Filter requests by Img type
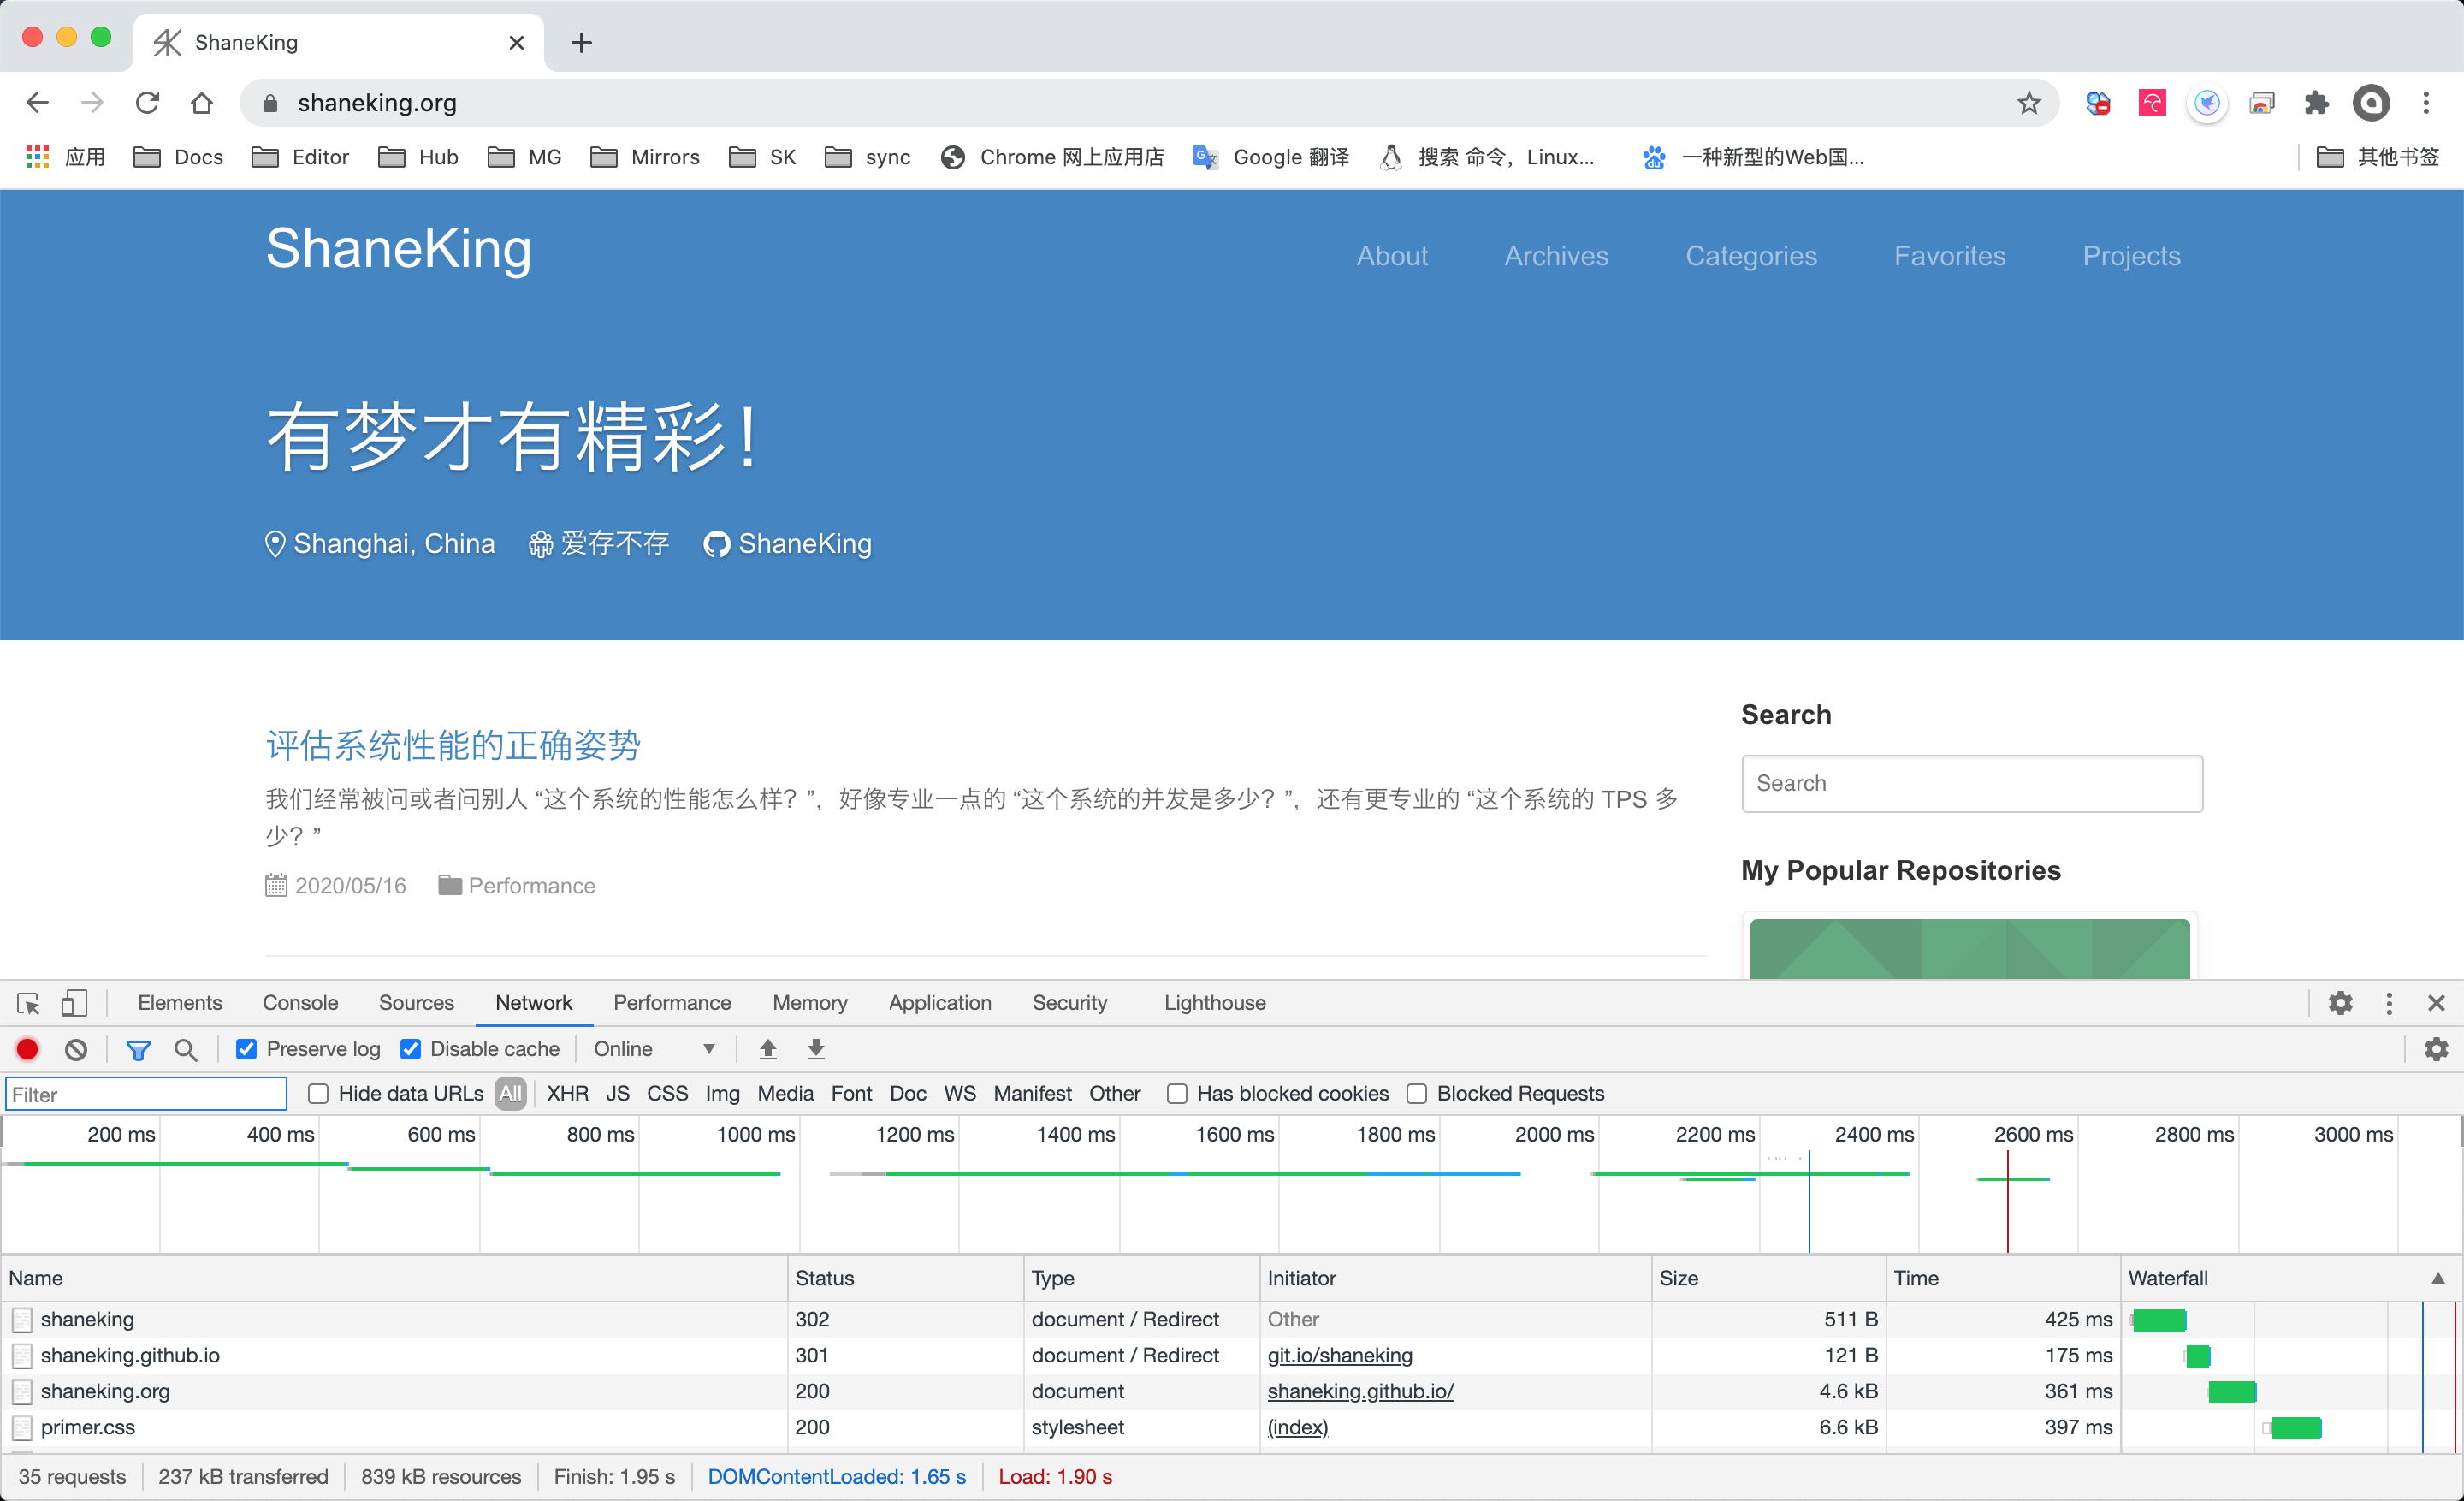 point(722,1094)
